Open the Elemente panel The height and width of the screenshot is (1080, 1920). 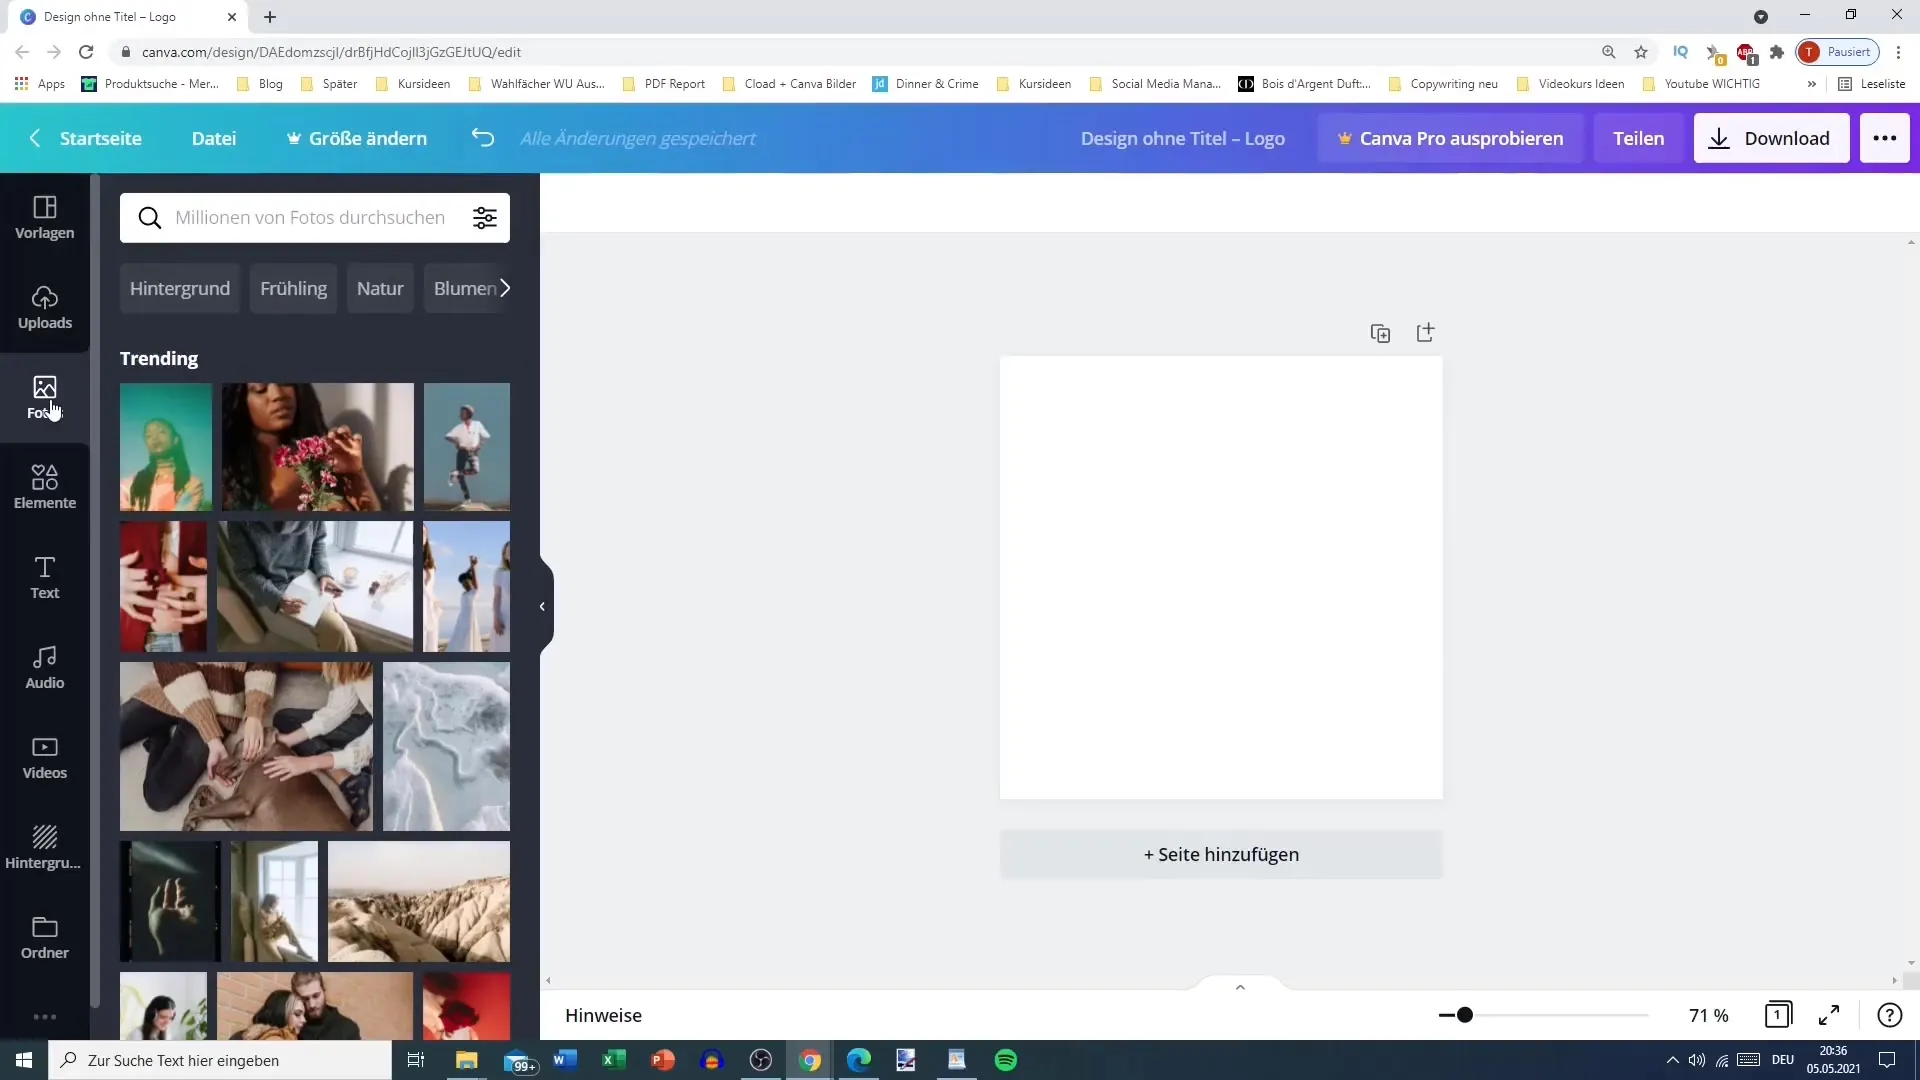click(44, 487)
